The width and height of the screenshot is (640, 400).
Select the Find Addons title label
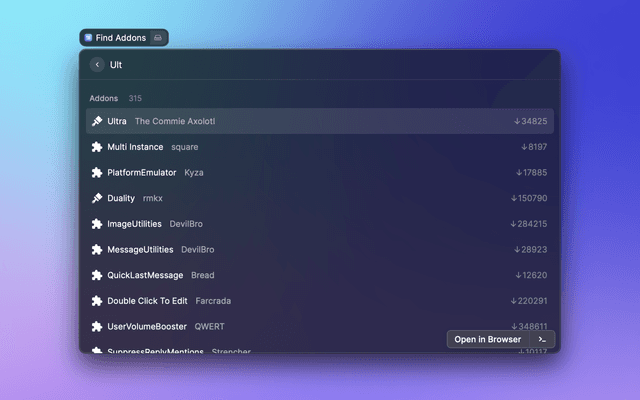[x=121, y=38]
